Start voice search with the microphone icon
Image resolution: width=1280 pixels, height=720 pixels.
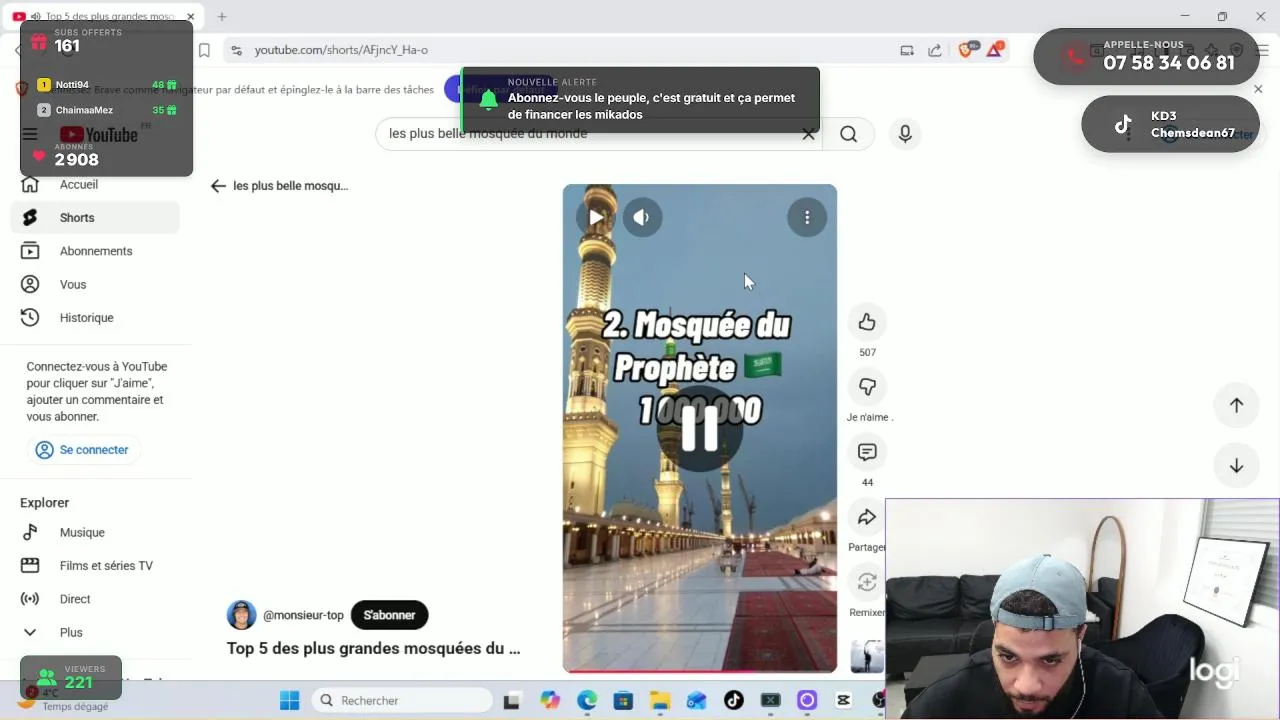905,134
